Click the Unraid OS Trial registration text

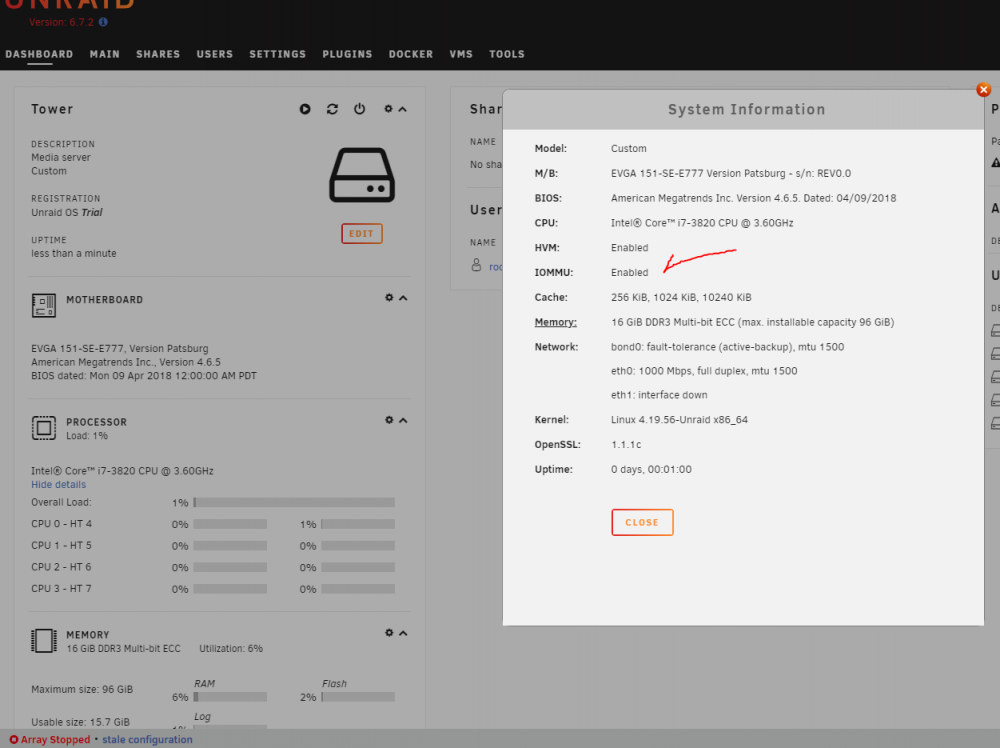click(x=67, y=212)
